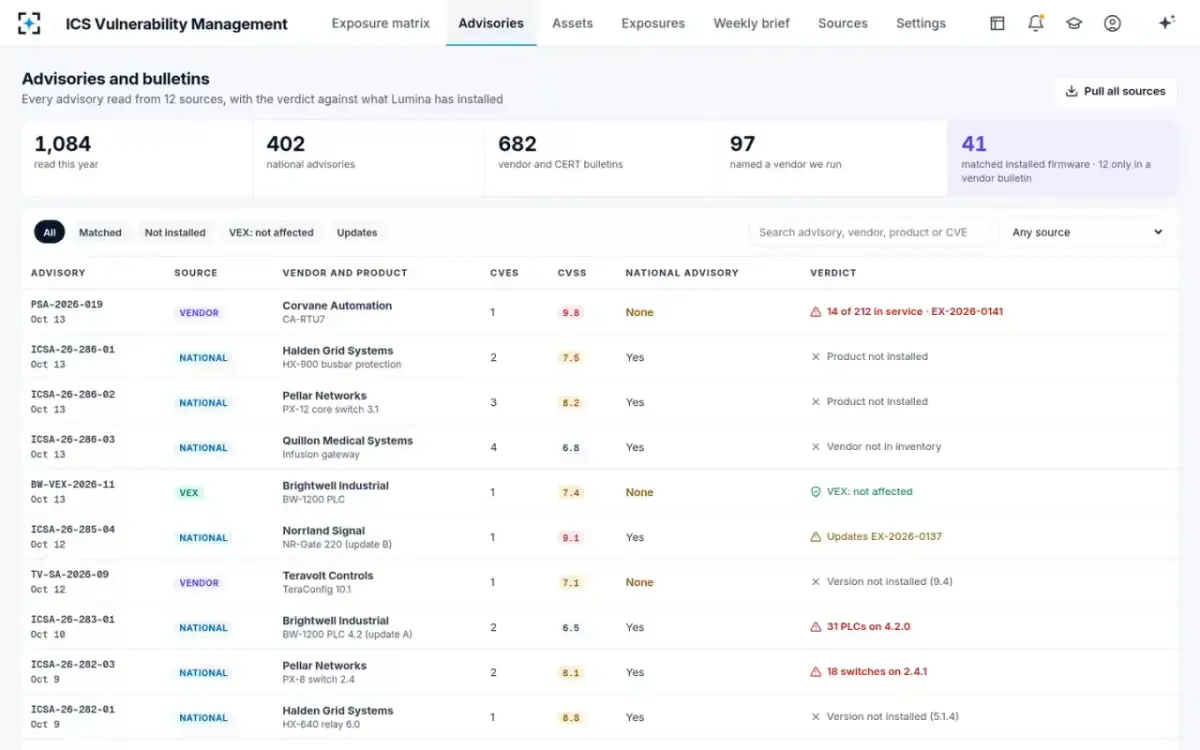Open advisory ICSA-26-286-02
Viewport: 1200px width, 750px height.
[x=73, y=394]
